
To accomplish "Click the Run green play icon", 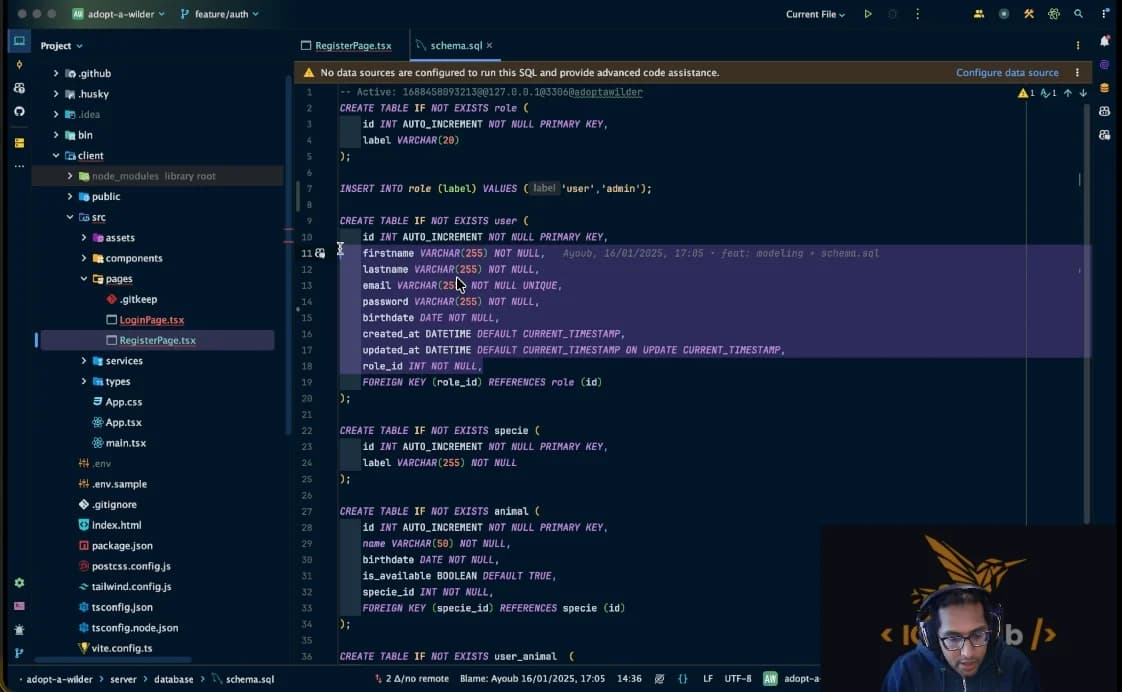I will pyautogui.click(x=868, y=14).
